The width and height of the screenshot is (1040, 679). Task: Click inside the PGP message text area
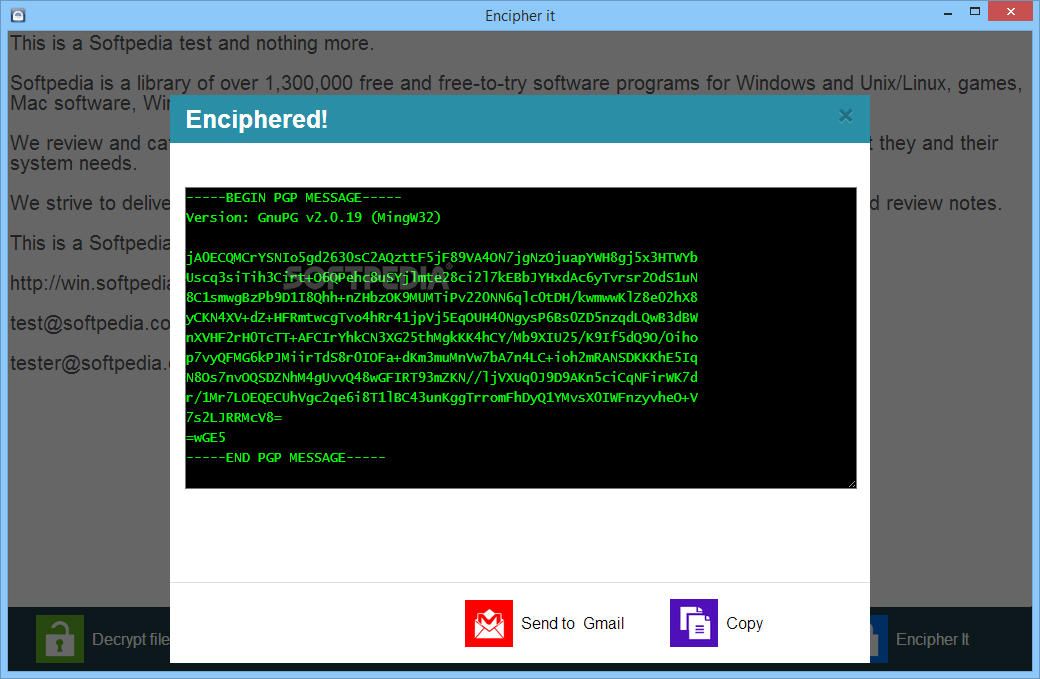pos(521,338)
